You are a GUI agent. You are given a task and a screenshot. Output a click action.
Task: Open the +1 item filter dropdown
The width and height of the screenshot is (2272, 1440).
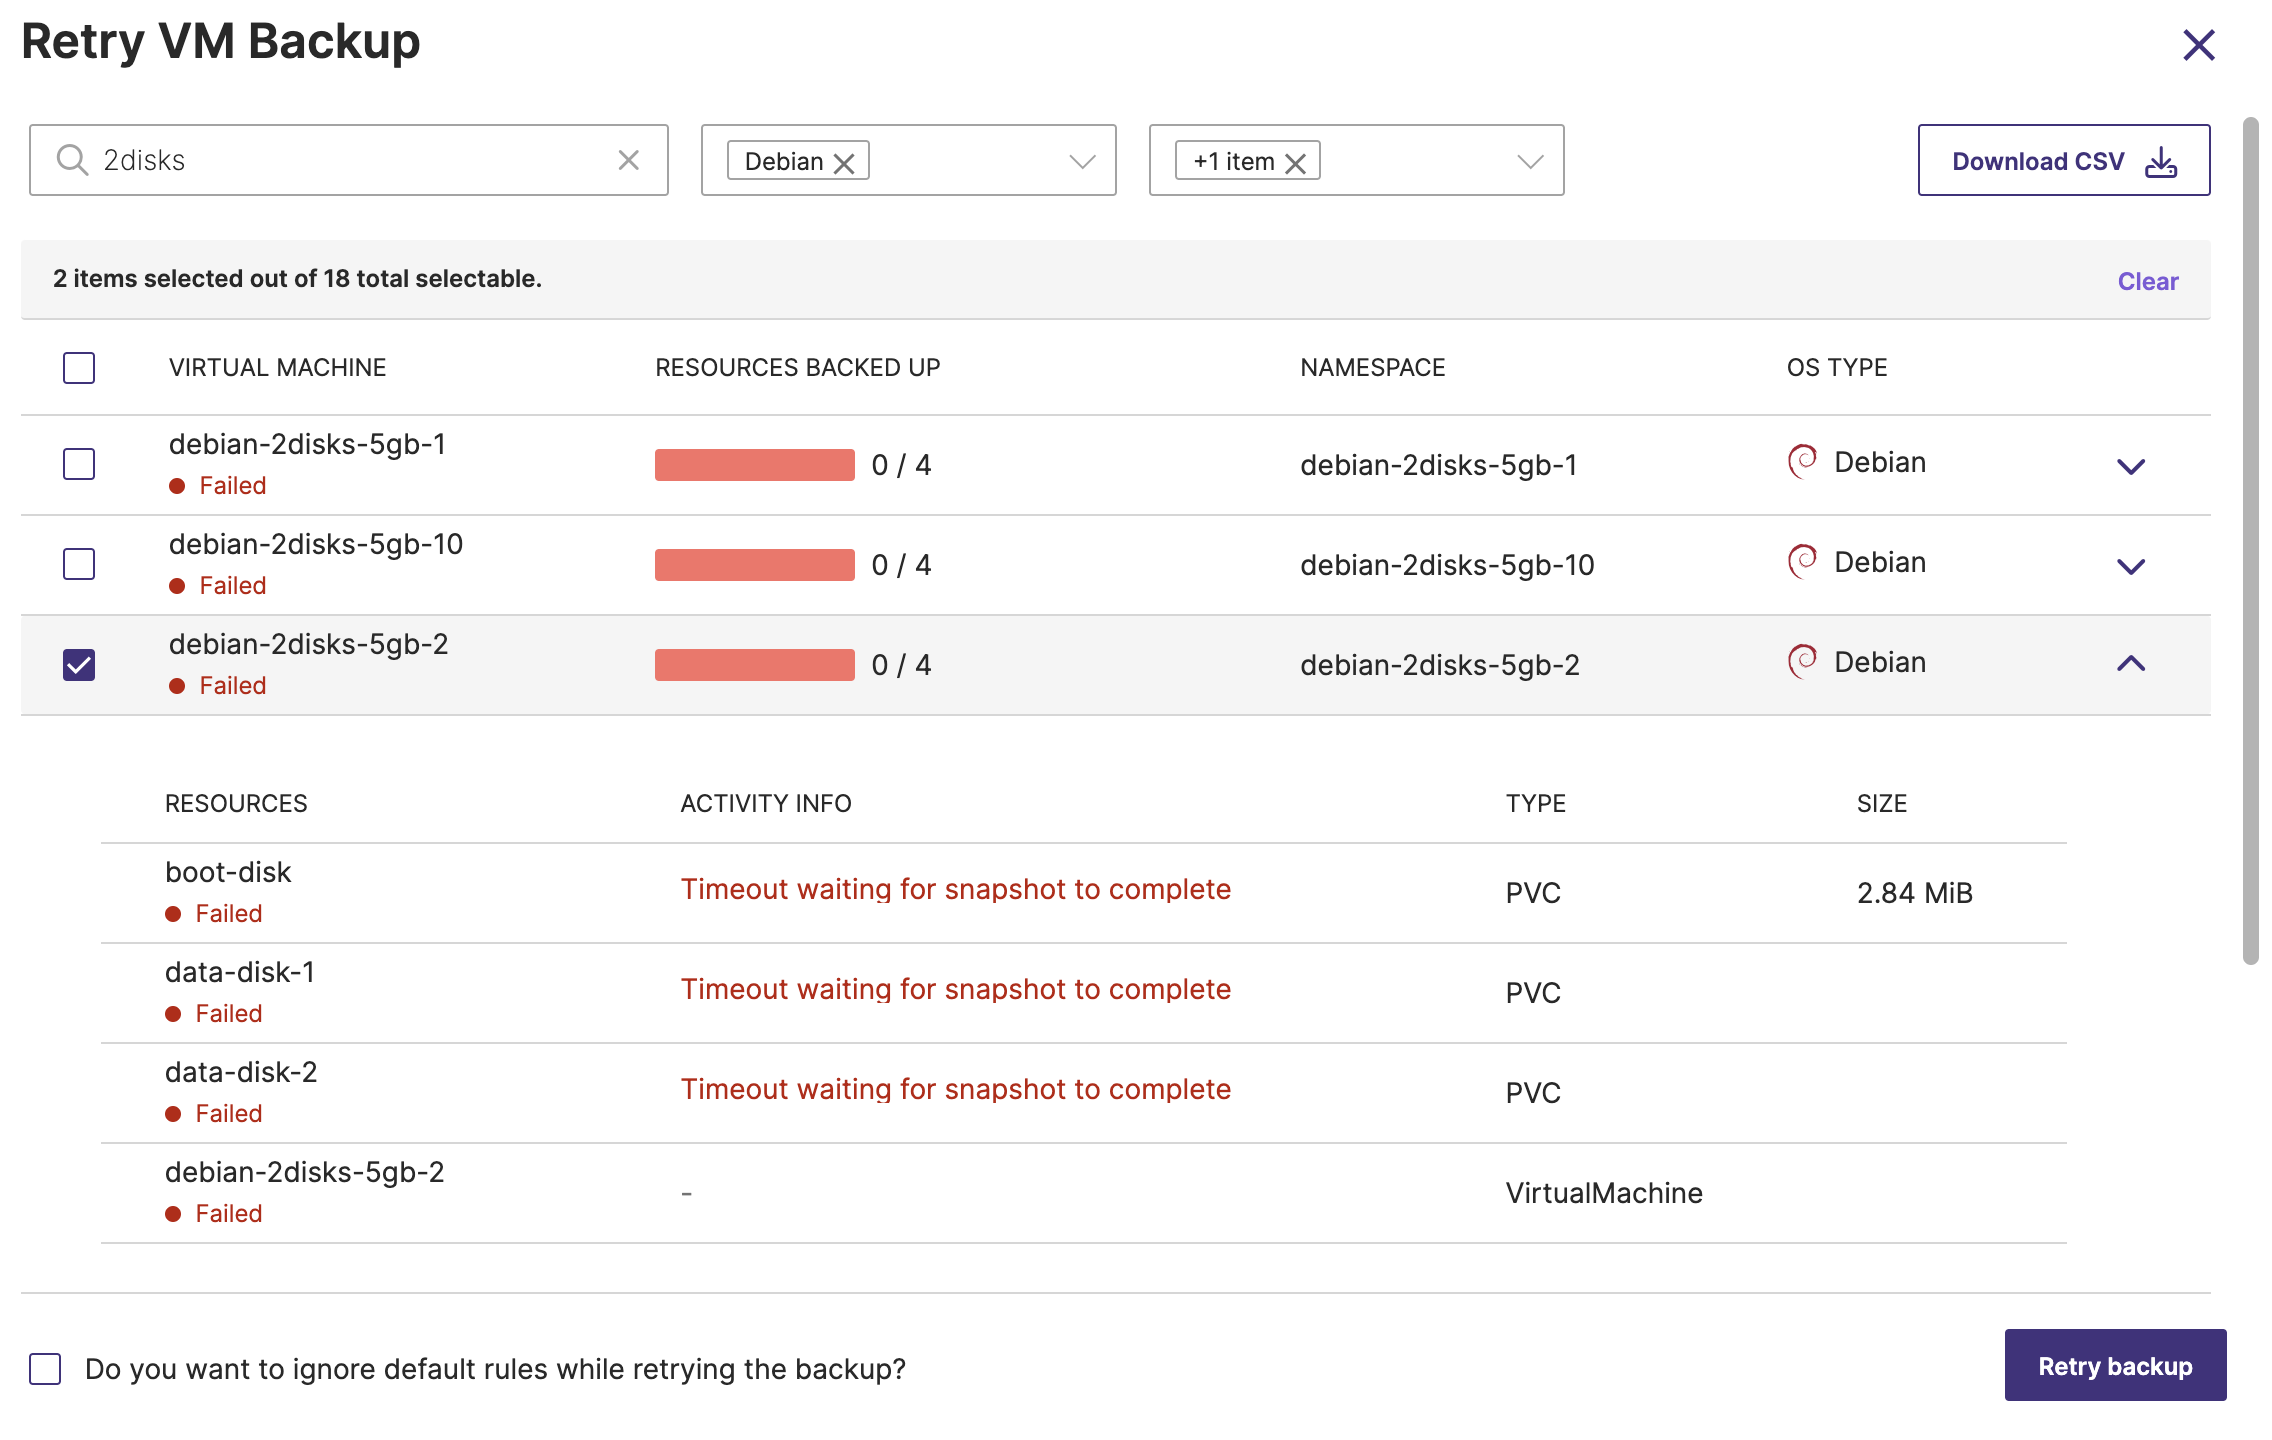click(1530, 161)
